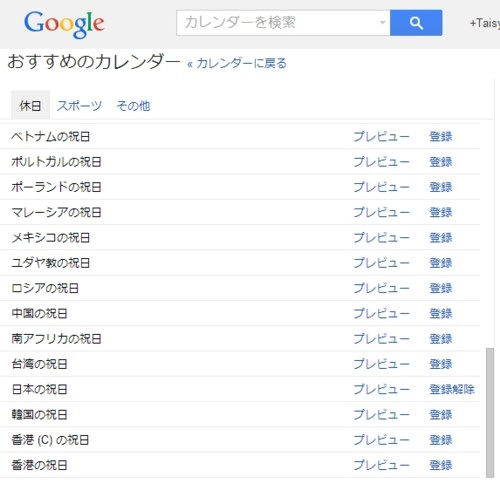Screen dimensions: 500x483
Task: Open the +Taisy profile link
Action: (485, 23)
